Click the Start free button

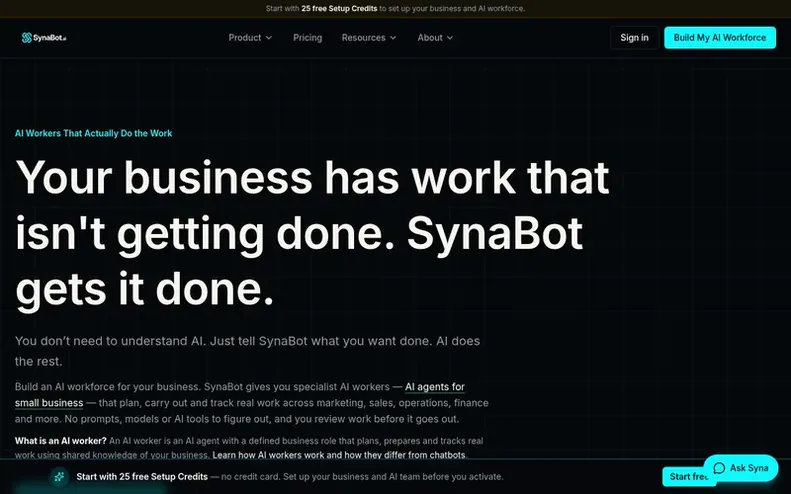[x=685, y=476]
